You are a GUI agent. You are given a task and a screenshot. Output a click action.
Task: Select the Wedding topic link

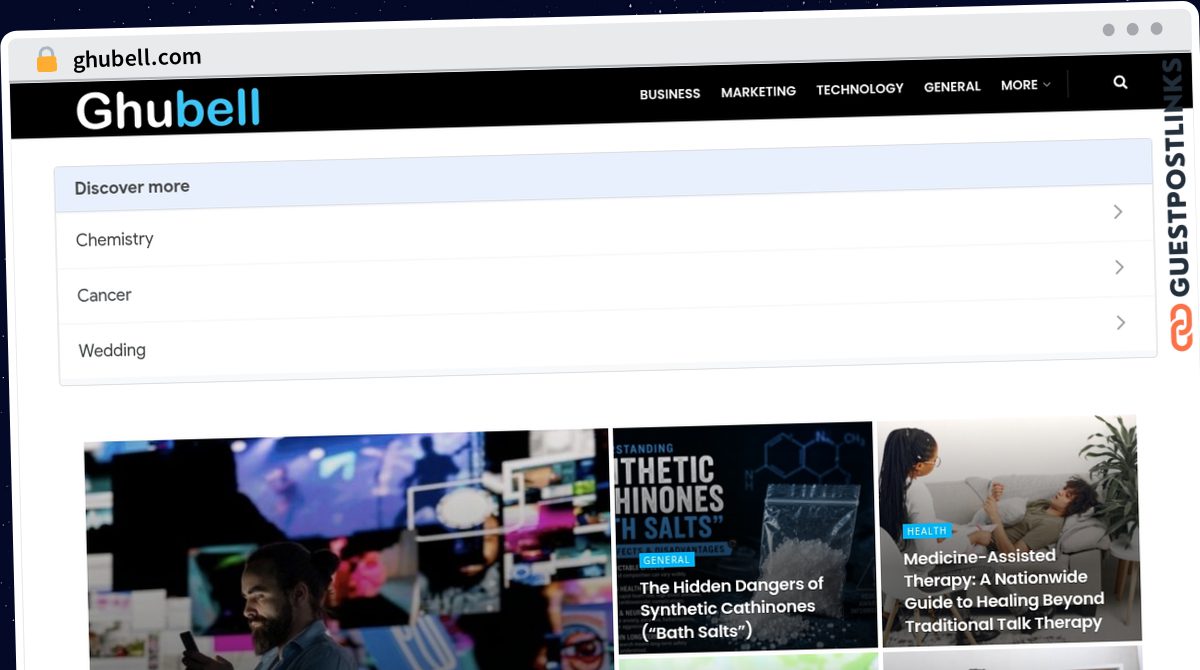coord(112,350)
